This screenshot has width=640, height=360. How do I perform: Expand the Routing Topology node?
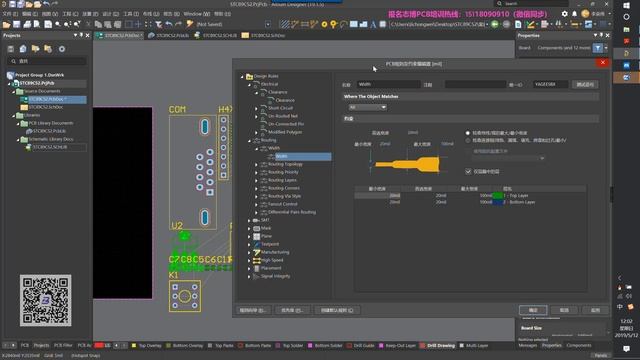click(x=257, y=164)
